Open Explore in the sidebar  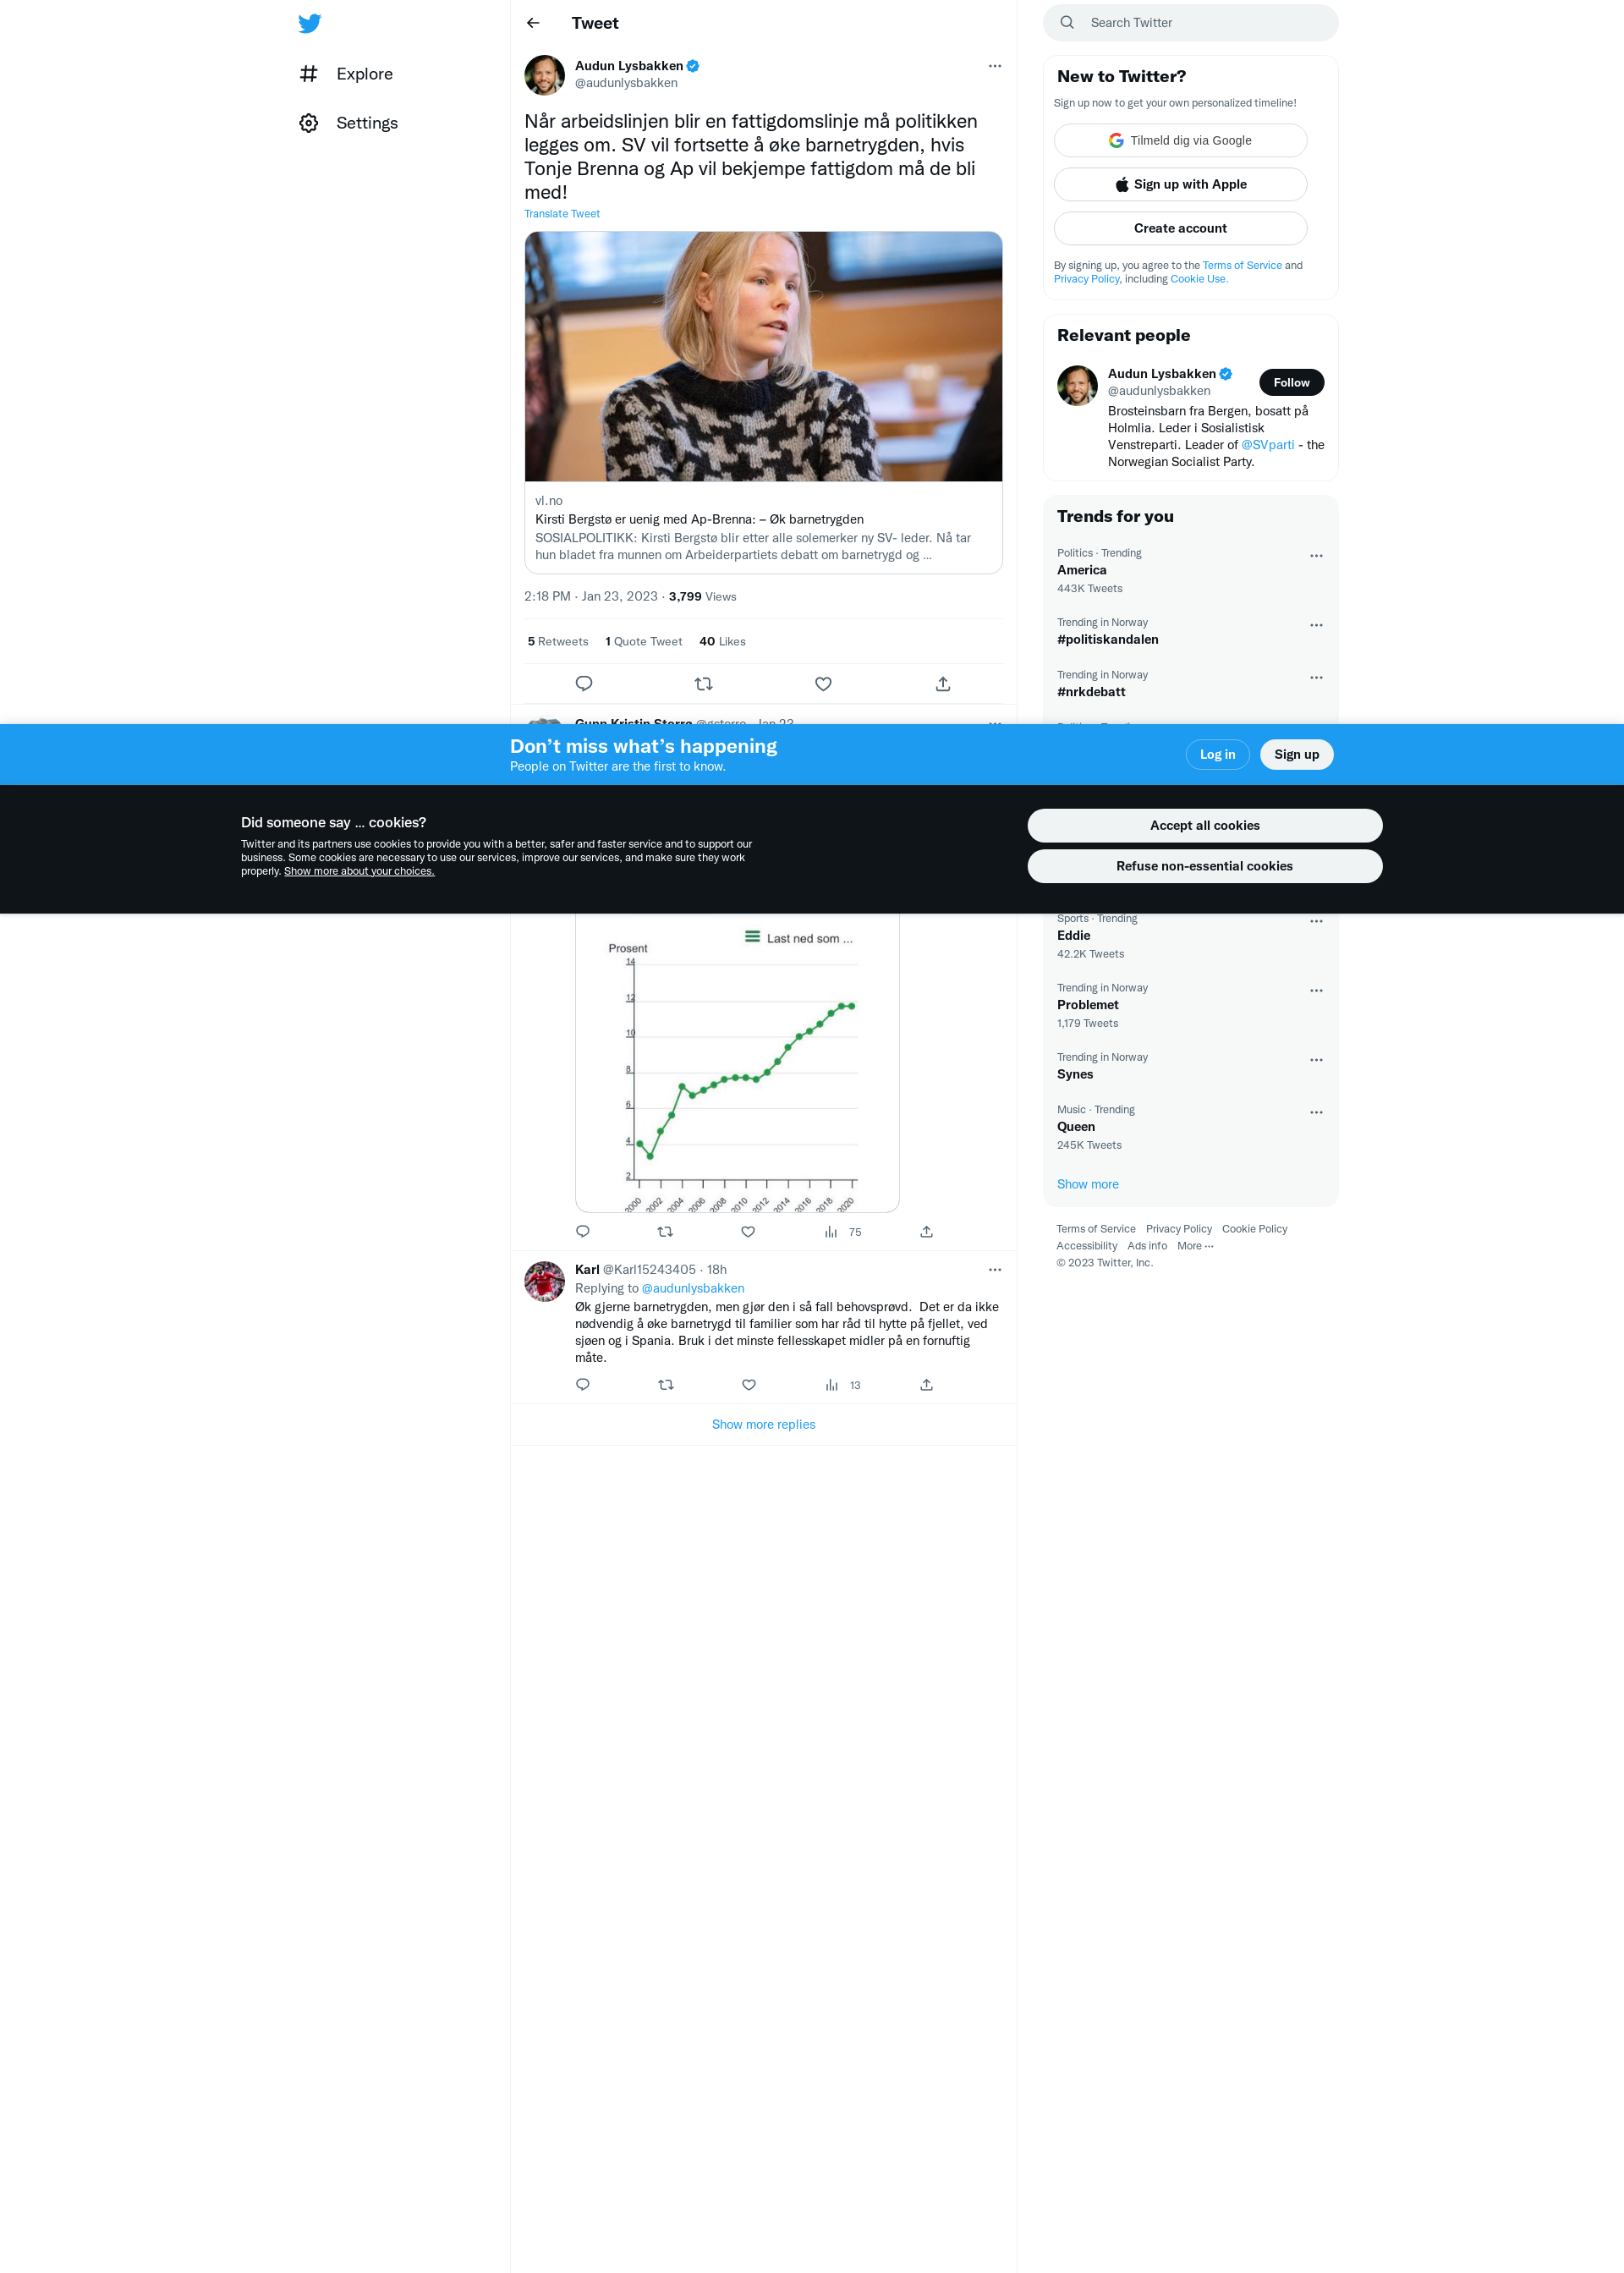click(346, 74)
